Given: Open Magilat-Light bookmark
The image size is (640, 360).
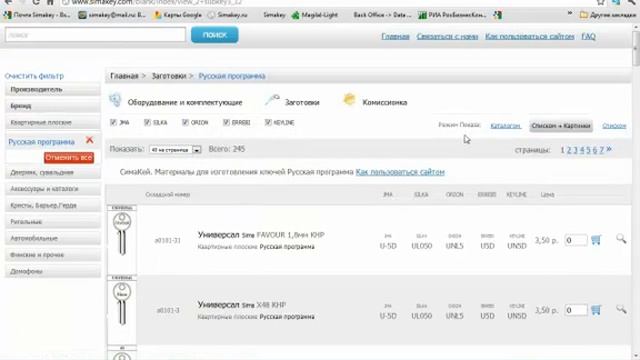Looking at the screenshot, I should (x=315, y=15).
